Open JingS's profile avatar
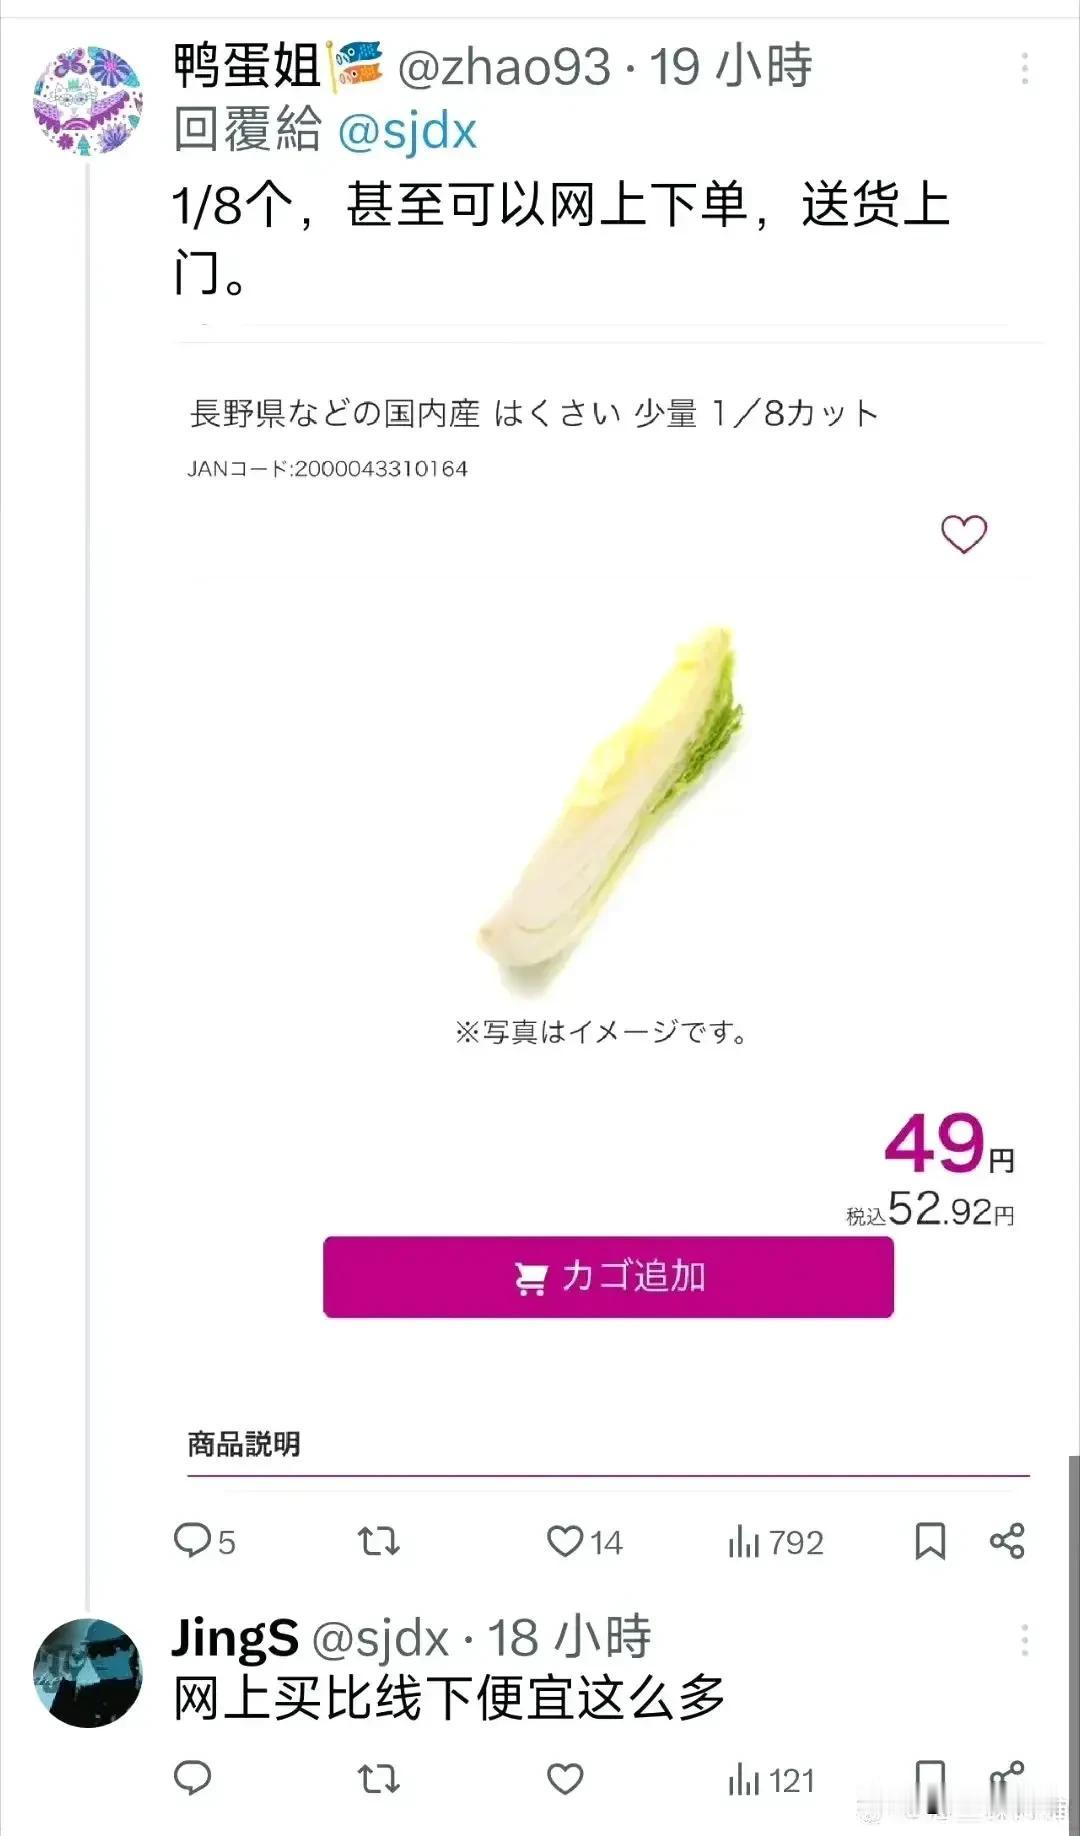 (x=88, y=1673)
